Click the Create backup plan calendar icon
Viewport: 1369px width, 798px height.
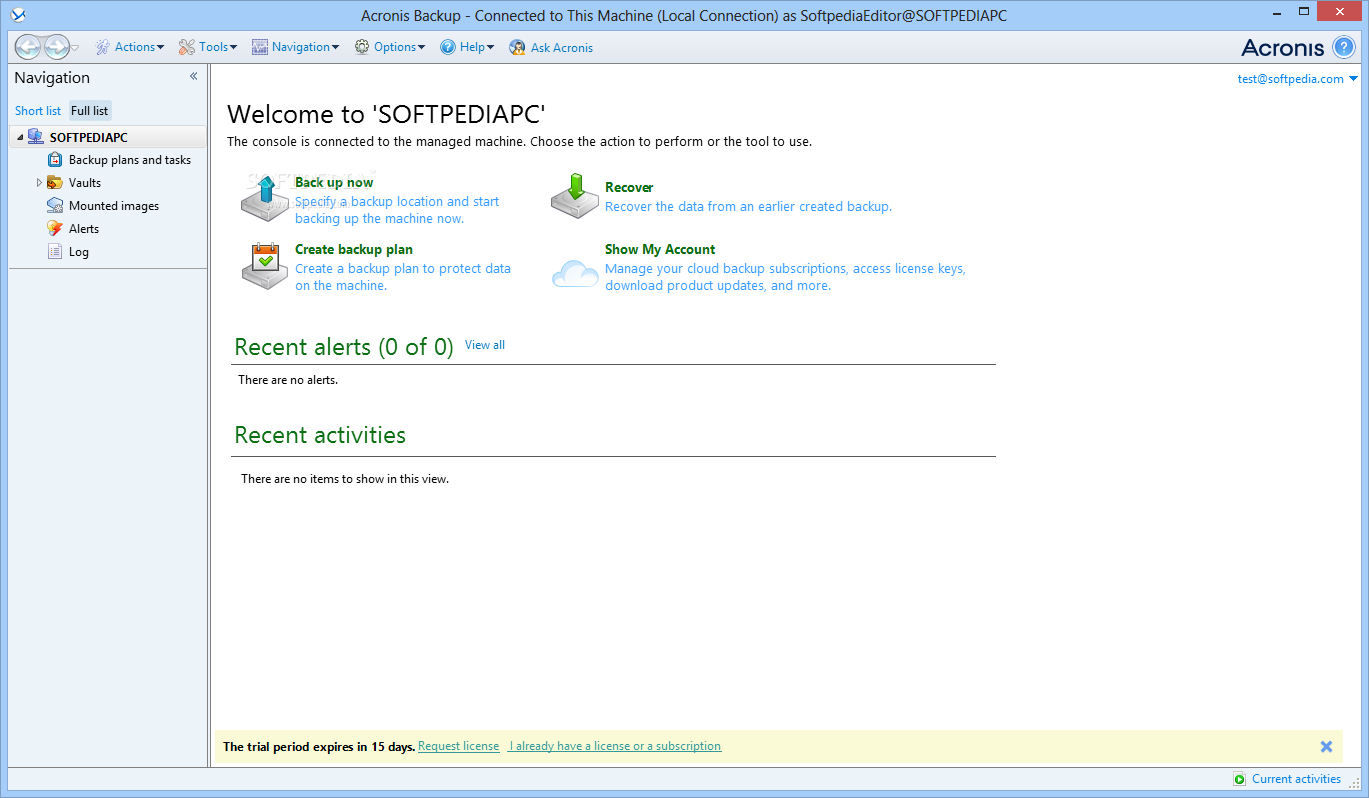[x=265, y=265]
